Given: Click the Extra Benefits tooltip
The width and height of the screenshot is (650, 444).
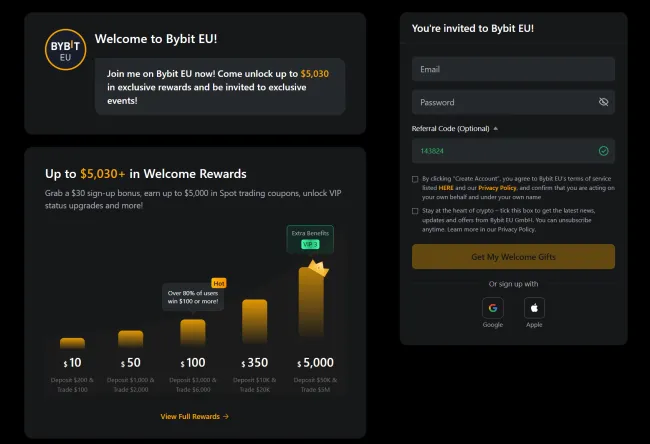Looking at the screenshot, I should (x=310, y=239).
